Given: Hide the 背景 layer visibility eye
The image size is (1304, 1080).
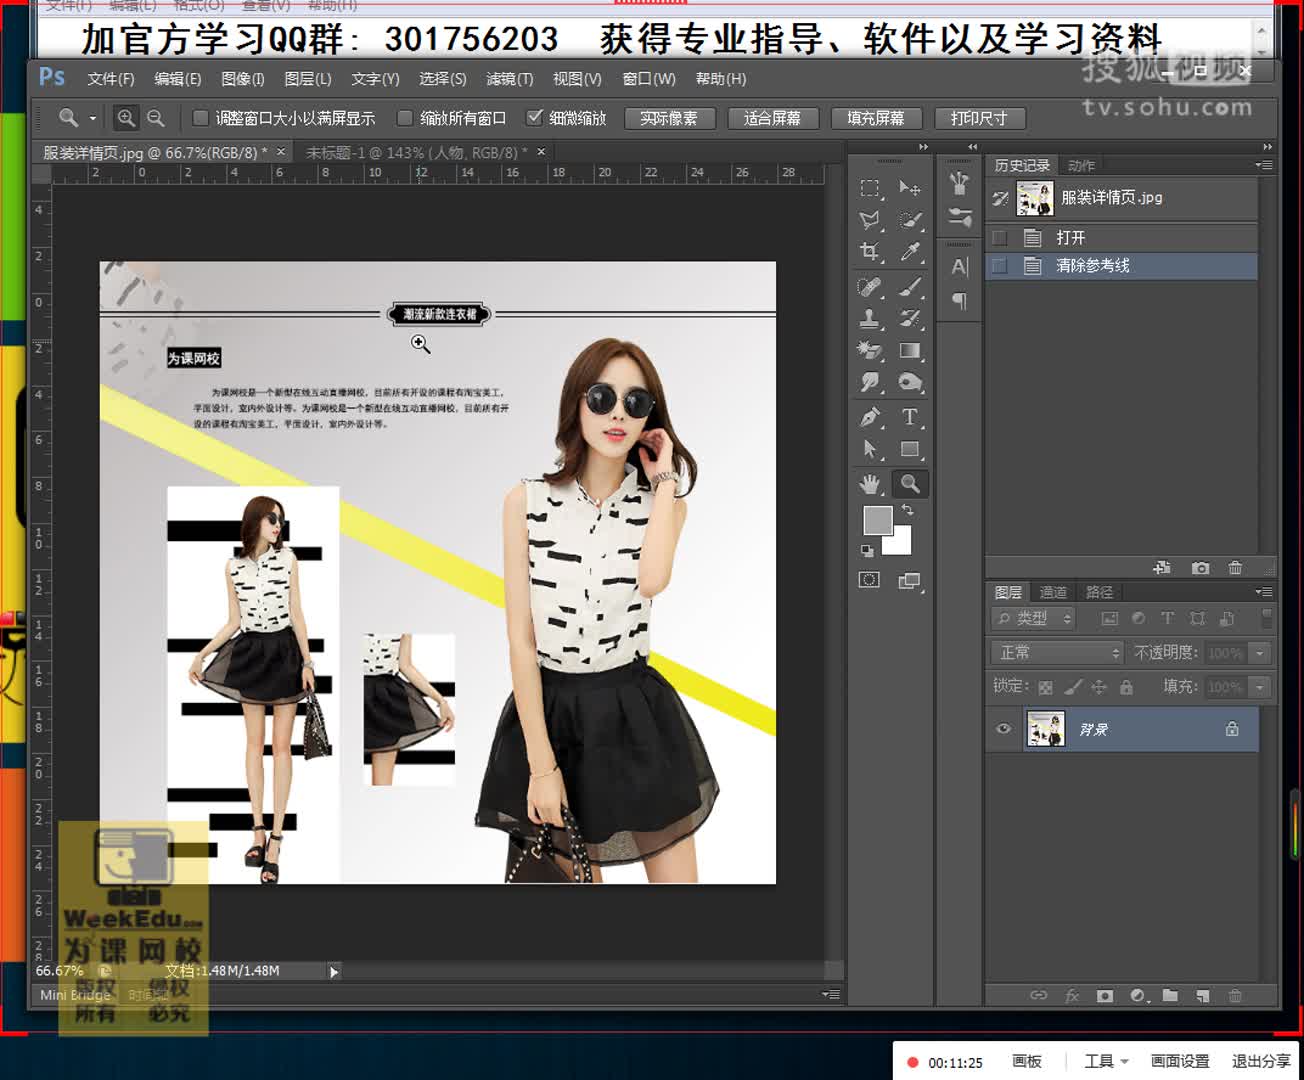Looking at the screenshot, I should click(x=1003, y=729).
